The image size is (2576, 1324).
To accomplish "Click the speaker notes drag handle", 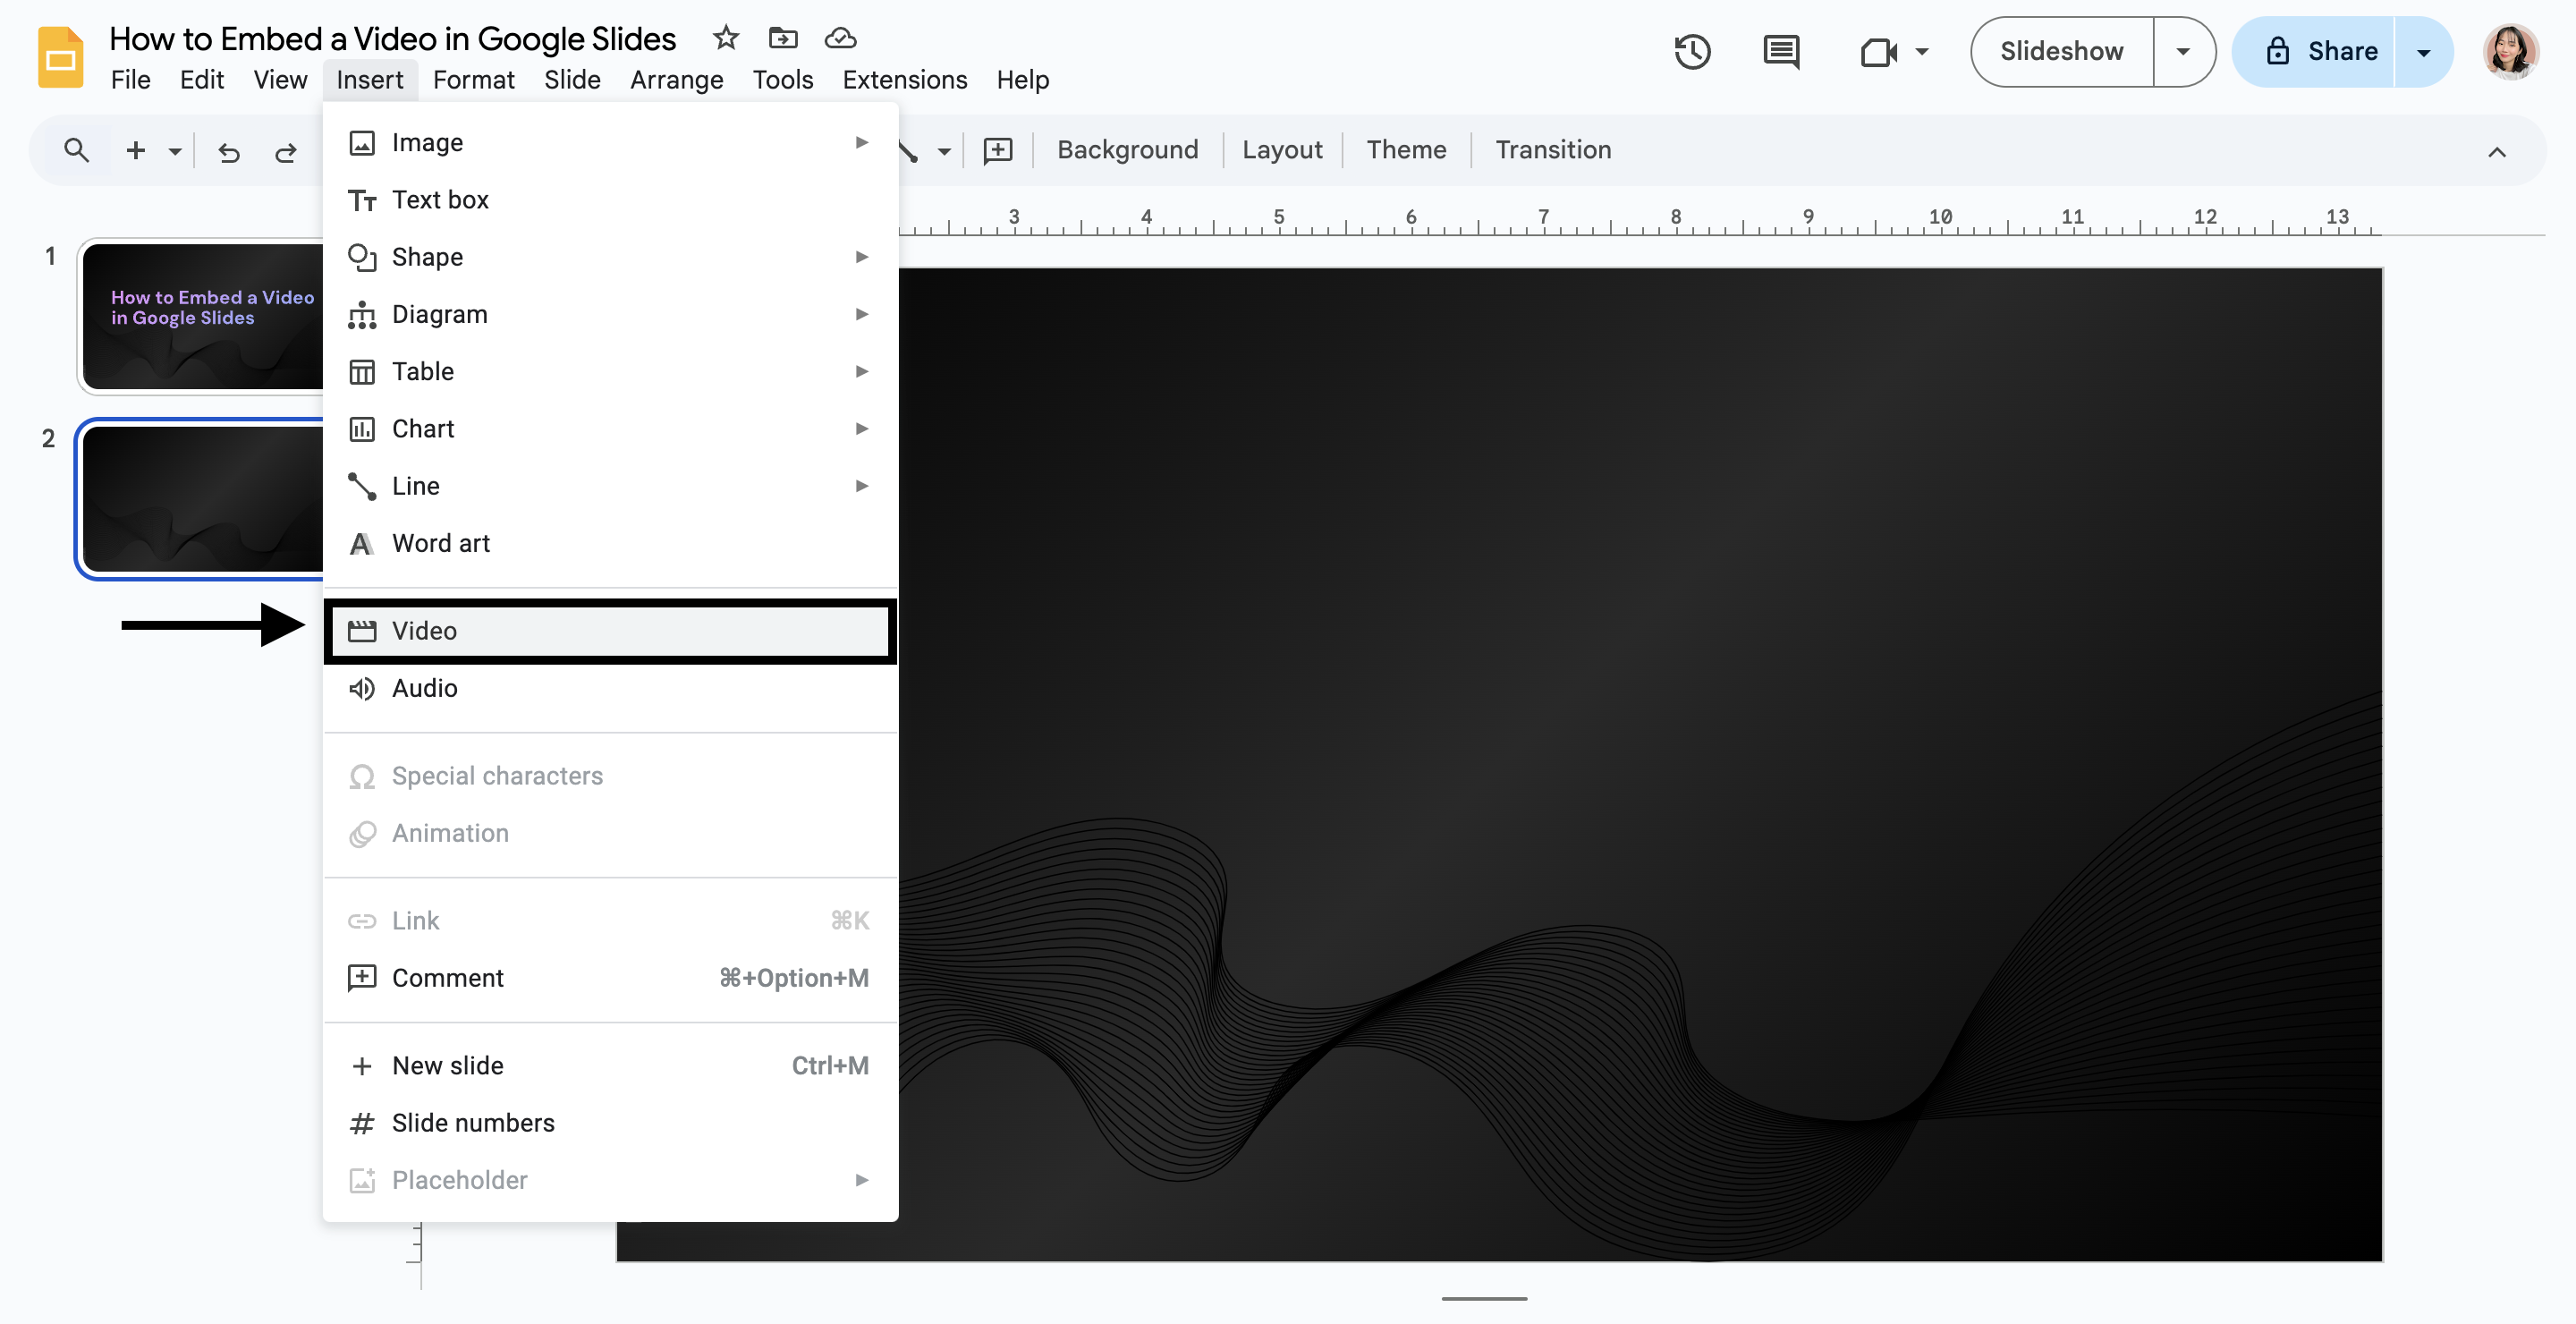I will (x=1484, y=1298).
